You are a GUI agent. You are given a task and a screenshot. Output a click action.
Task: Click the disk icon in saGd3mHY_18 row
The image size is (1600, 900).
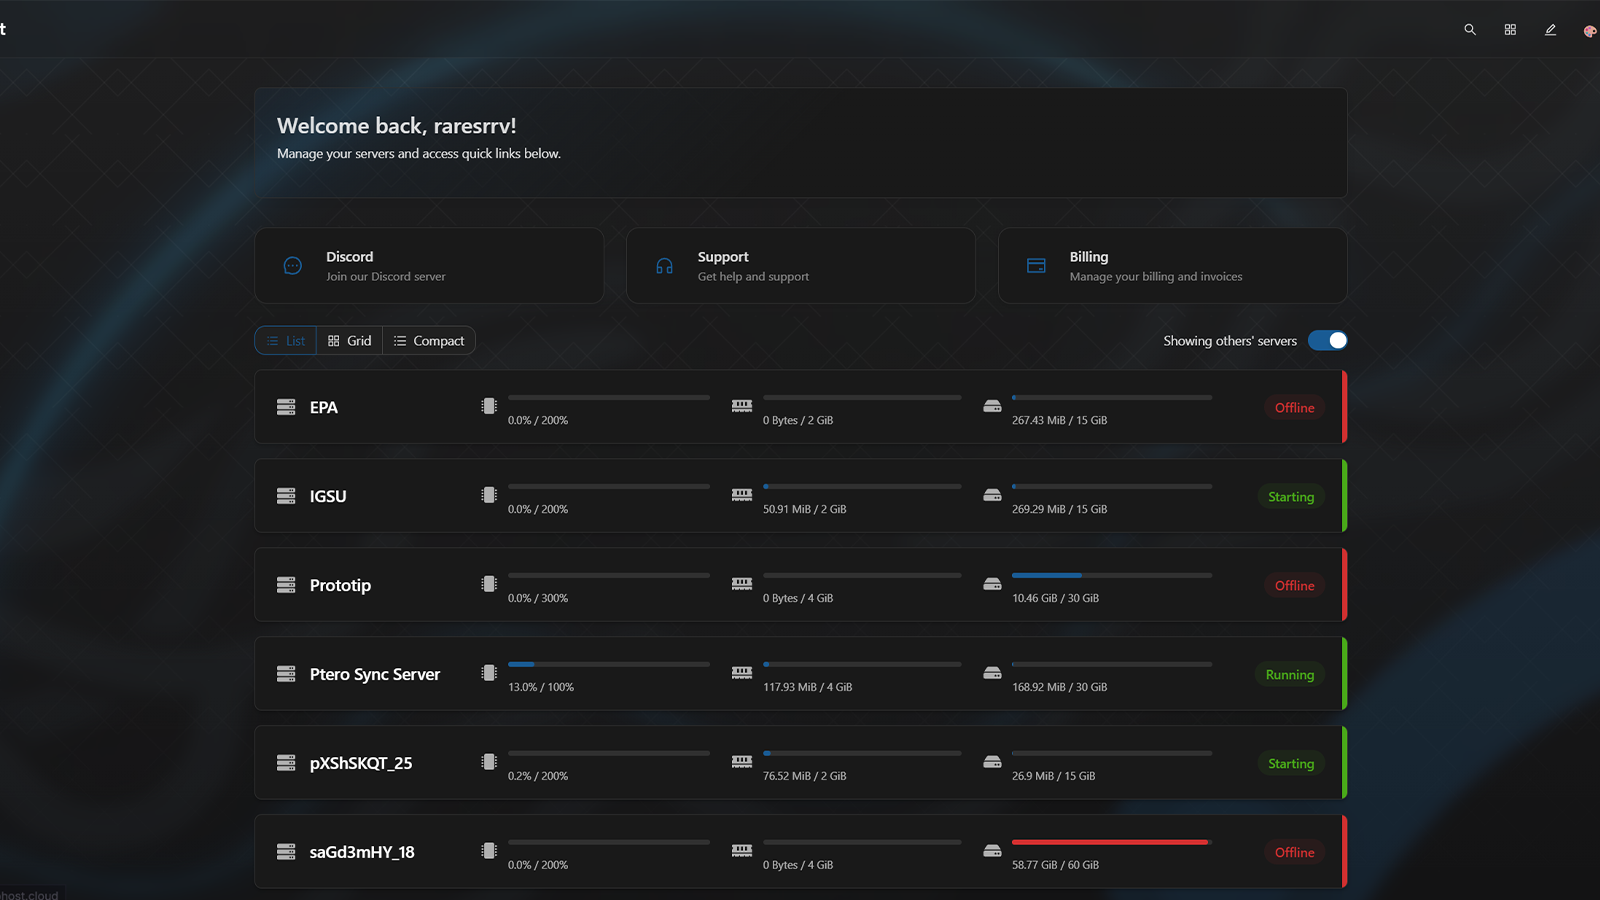(x=992, y=851)
